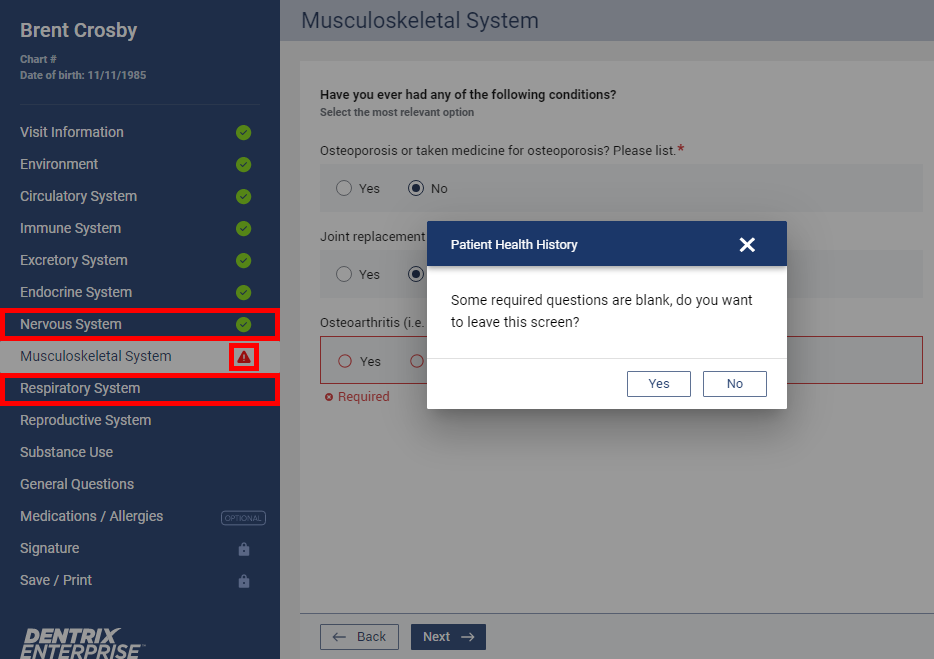Click the red warning icon beside Musculoskeletal System

click(x=244, y=357)
